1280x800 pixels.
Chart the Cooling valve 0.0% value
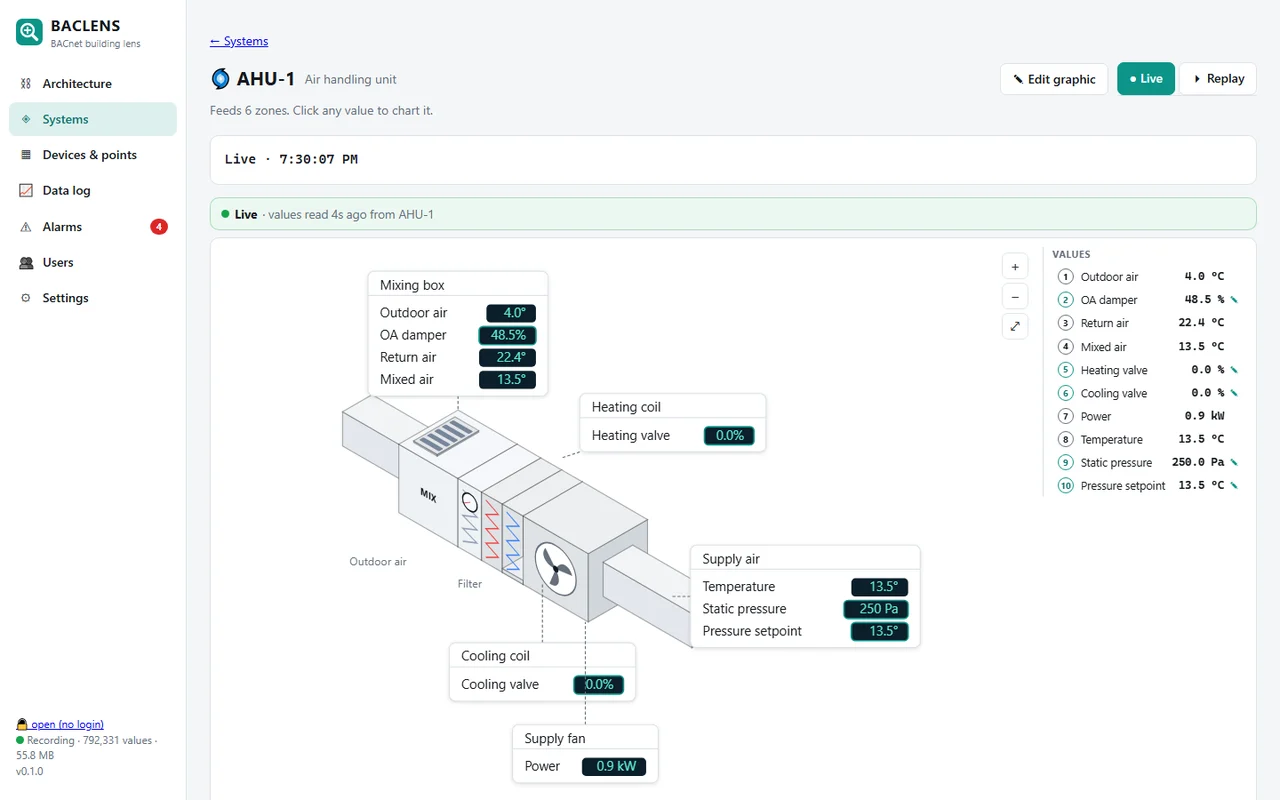(x=598, y=685)
